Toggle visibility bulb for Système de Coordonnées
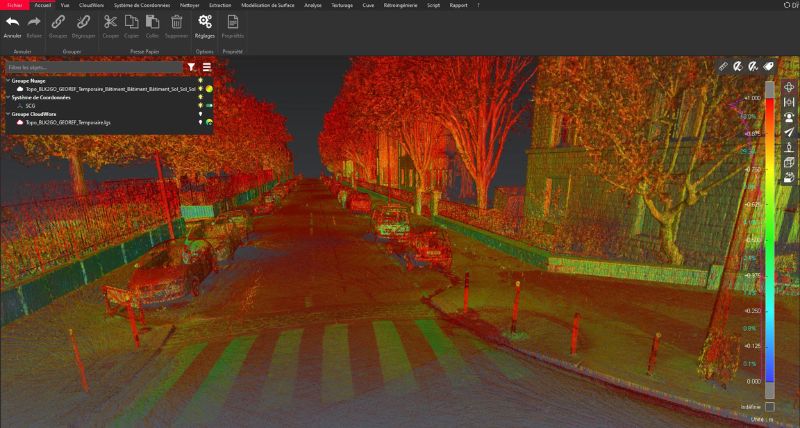The height and width of the screenshot is (428, 800). pos(201,97)
